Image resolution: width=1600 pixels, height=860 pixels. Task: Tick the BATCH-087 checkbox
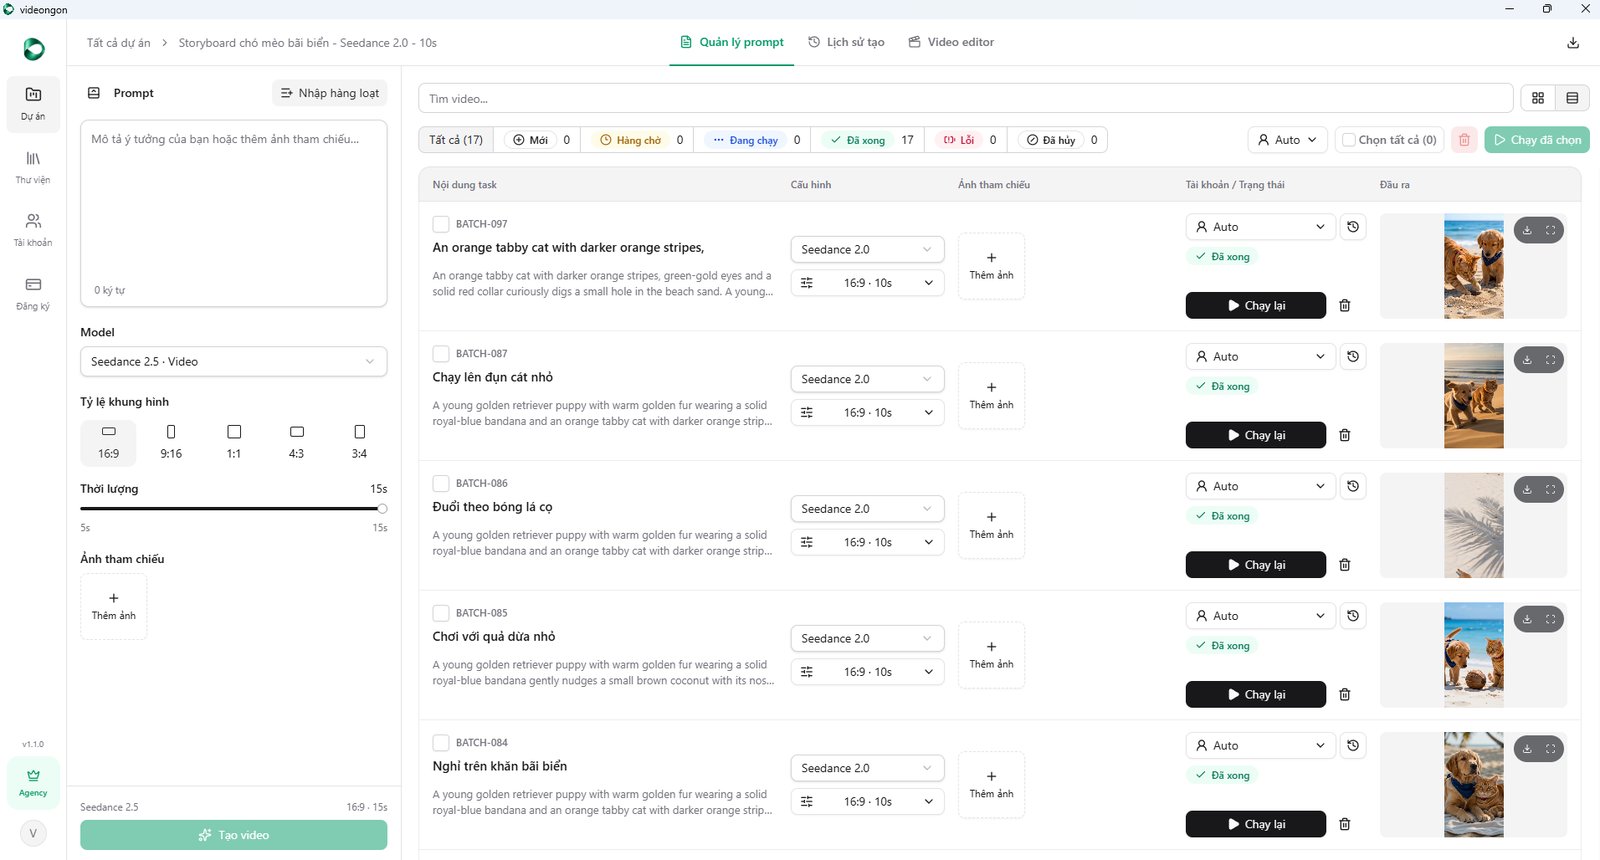[441, 354]
